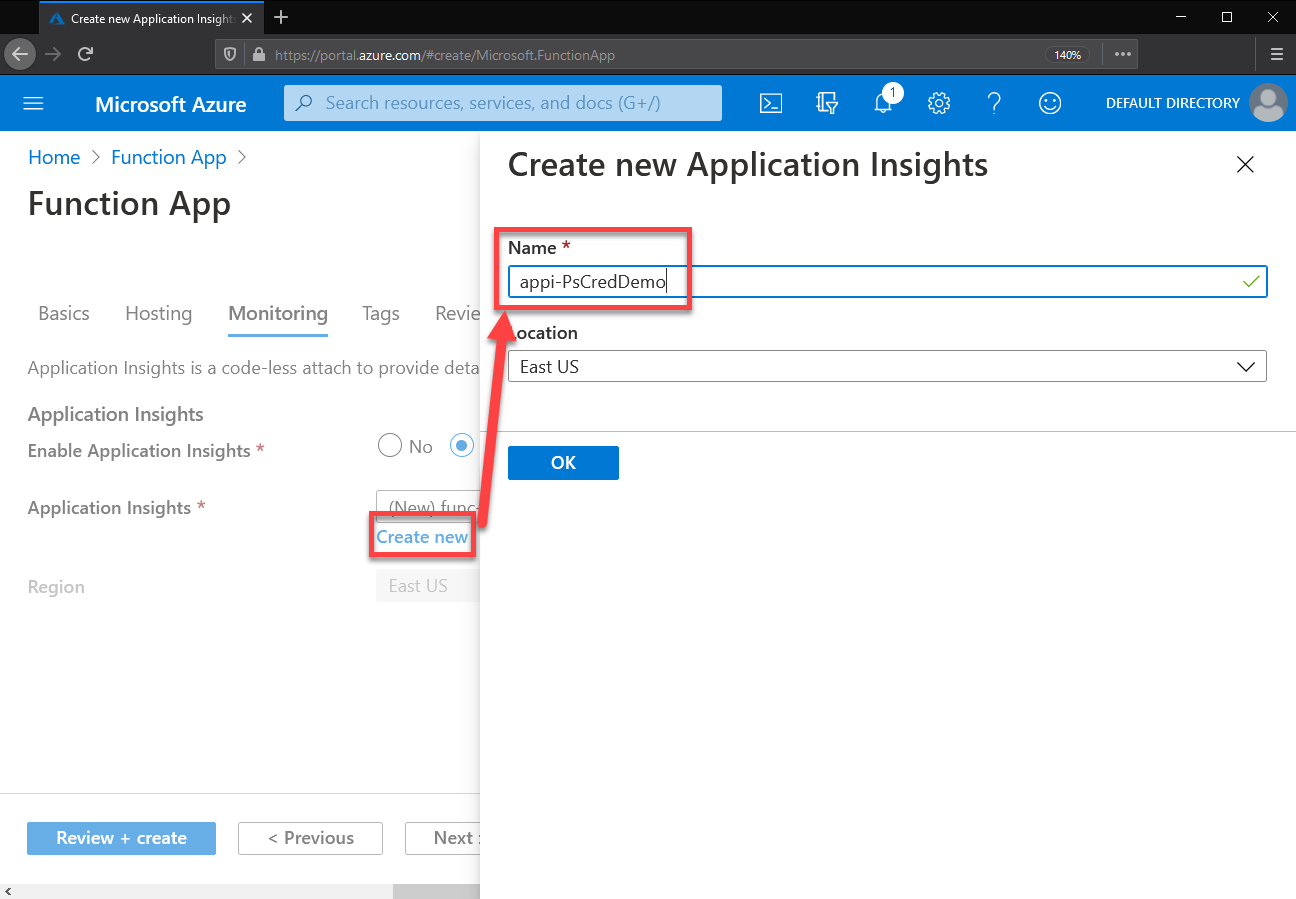
Task: Open a new browser tab
Action: pyautogui.click(x=281, y=17)
